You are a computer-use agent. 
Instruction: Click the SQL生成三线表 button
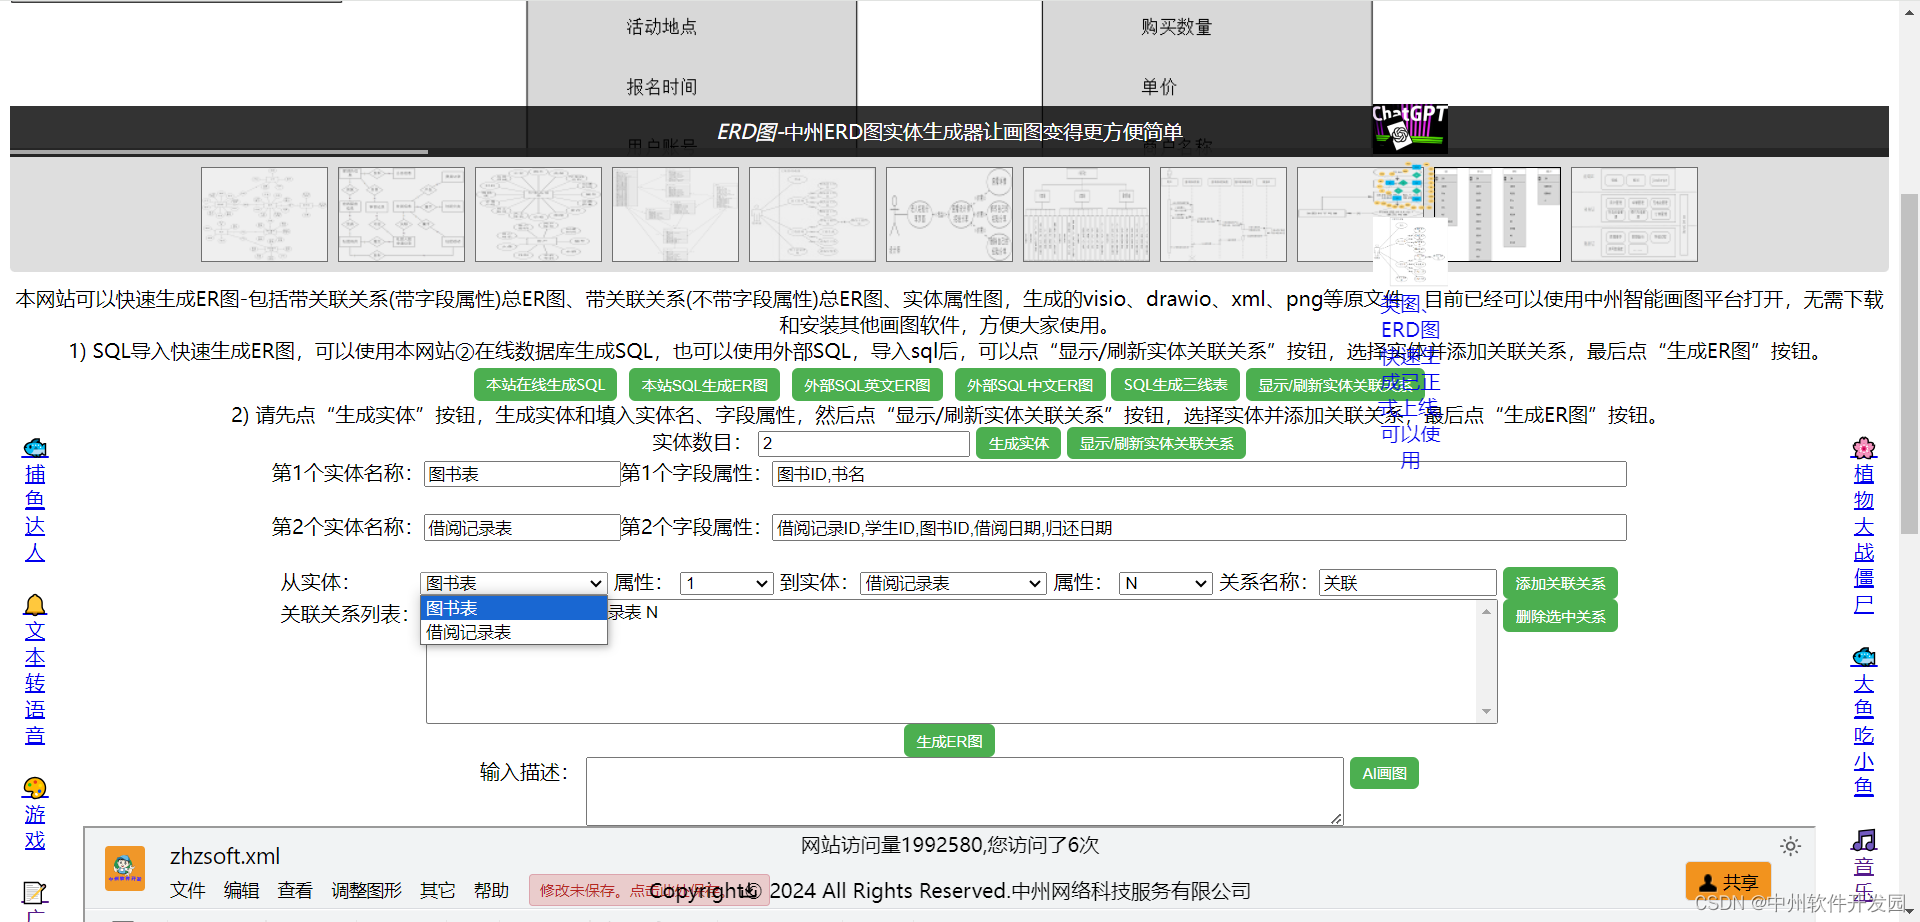1175,385
